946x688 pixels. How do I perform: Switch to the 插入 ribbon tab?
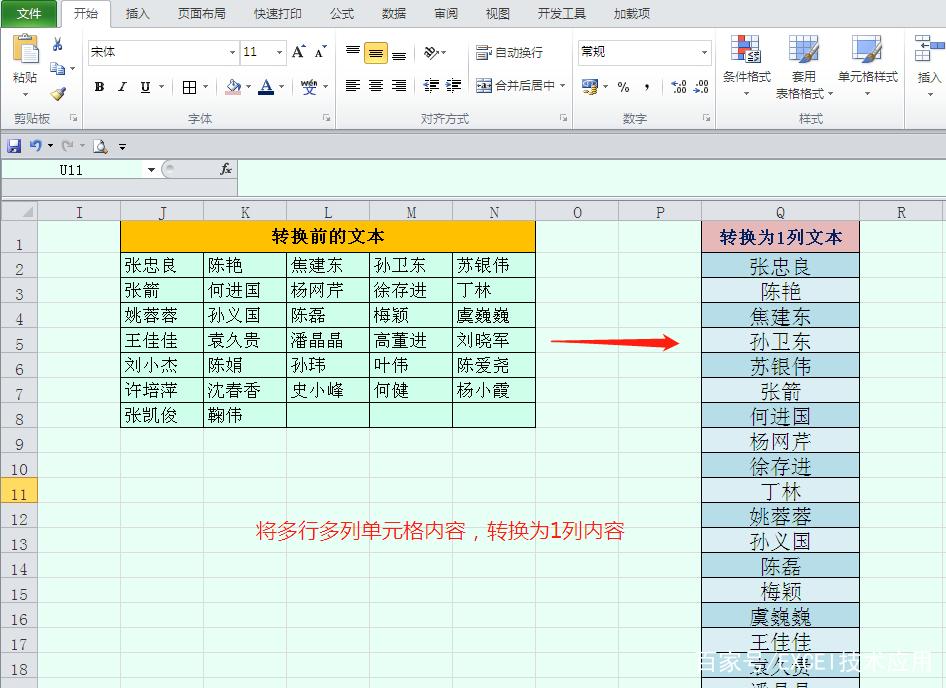(x=137, y=13)
